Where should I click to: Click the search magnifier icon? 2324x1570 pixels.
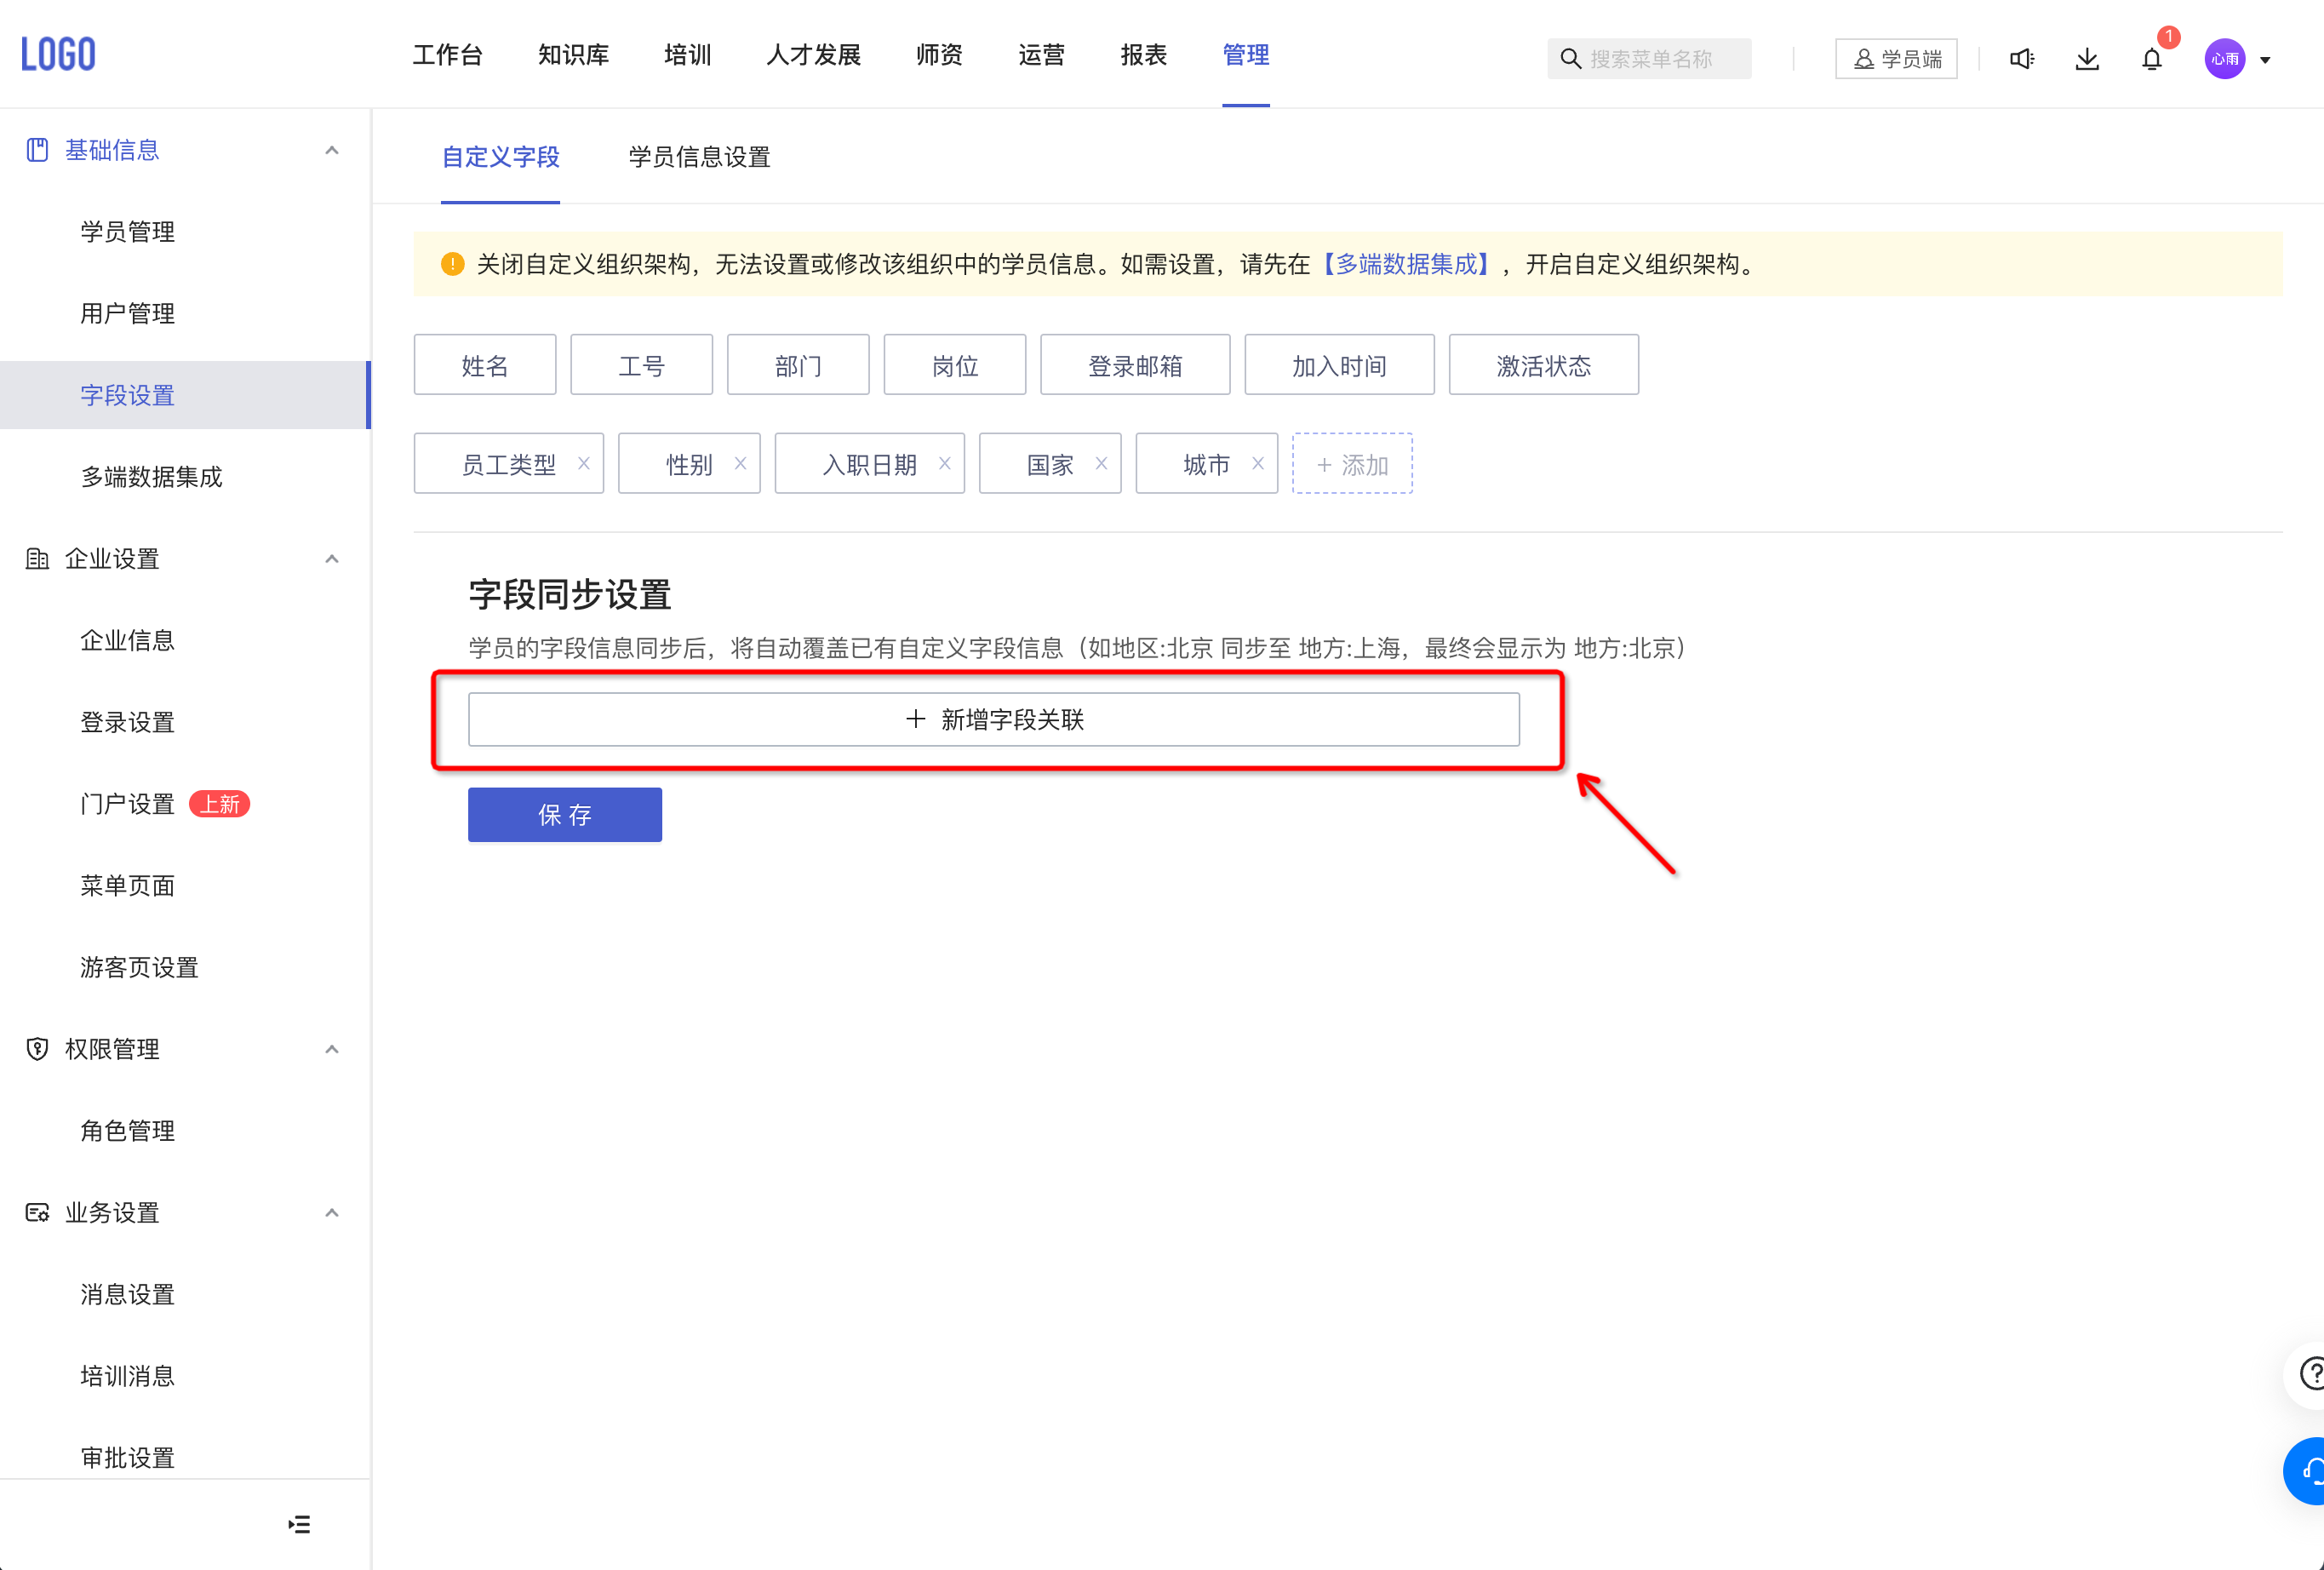click(1570, 59)
